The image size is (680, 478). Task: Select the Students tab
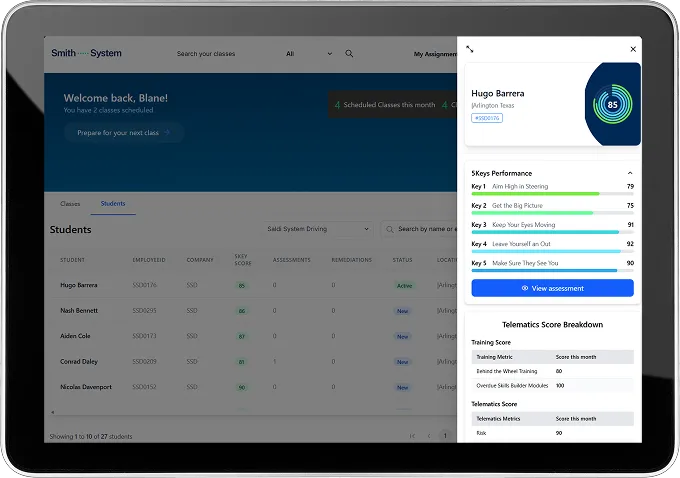(113, 204)
